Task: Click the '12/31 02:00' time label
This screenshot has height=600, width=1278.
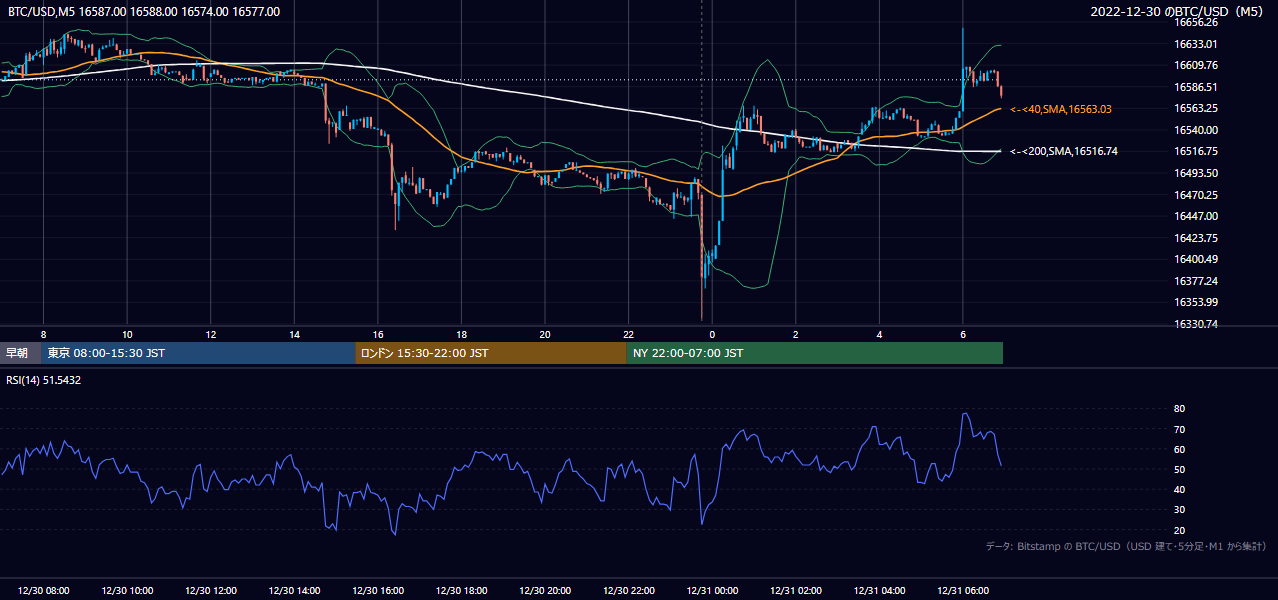Action: 795,591
